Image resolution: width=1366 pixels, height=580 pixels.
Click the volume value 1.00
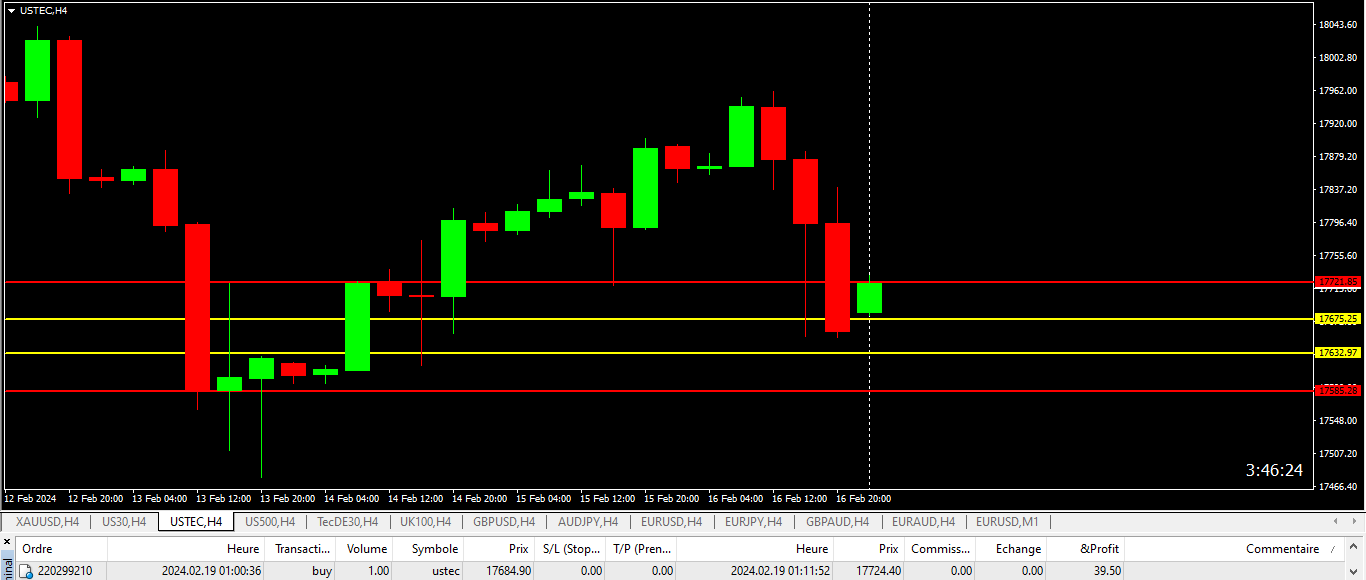click(379, 571)
